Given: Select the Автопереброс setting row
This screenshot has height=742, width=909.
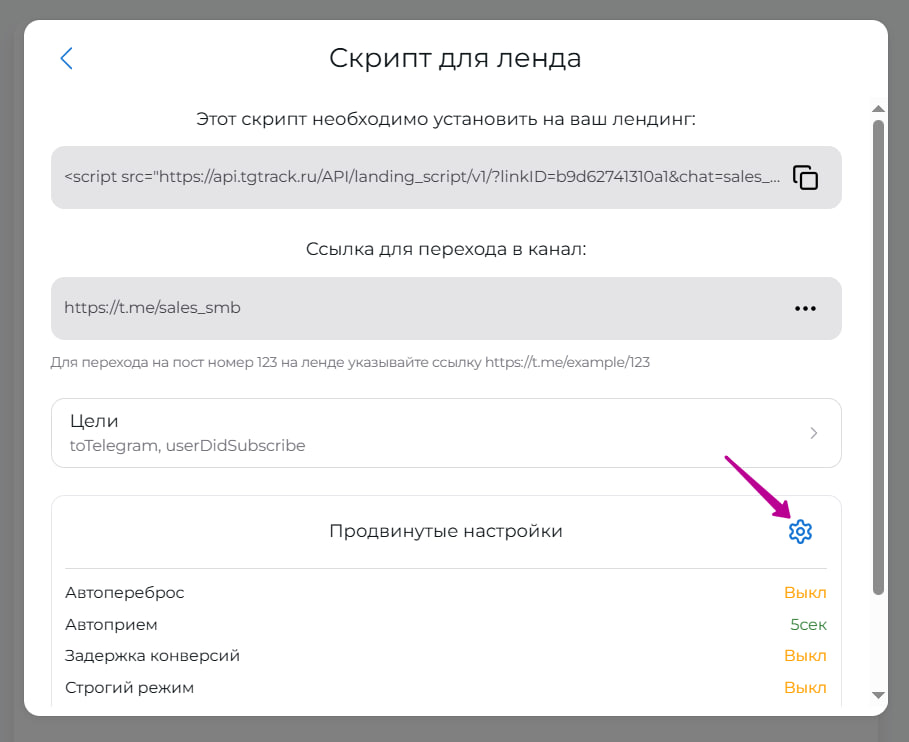Looking at the screenshot, I should (446, 592).
